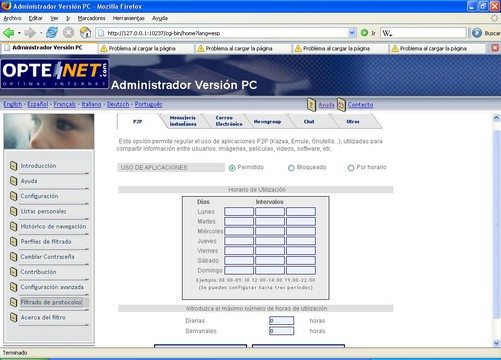The image size is (501, 360).
Task: Open the forward button history dropdown arrow
Action: [41, 33]
